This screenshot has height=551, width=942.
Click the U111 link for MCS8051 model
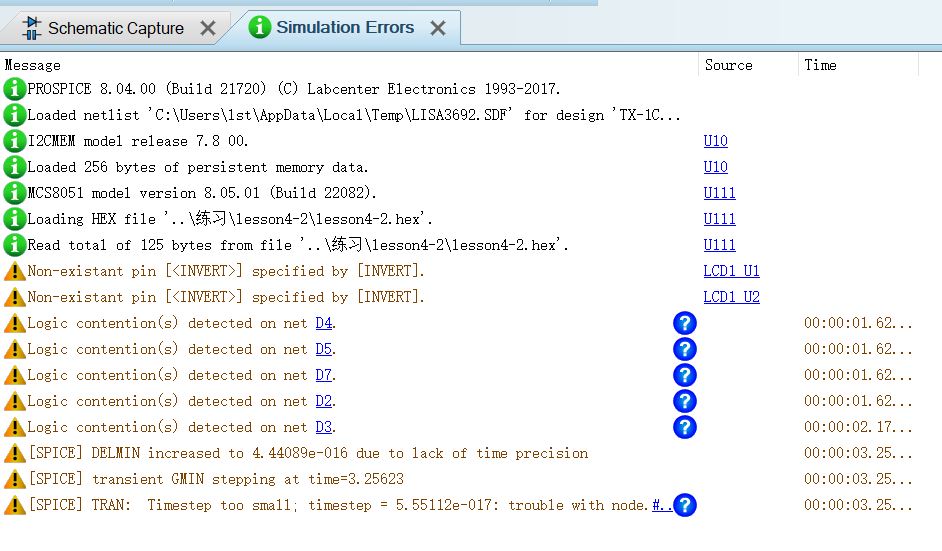[719, 193]
